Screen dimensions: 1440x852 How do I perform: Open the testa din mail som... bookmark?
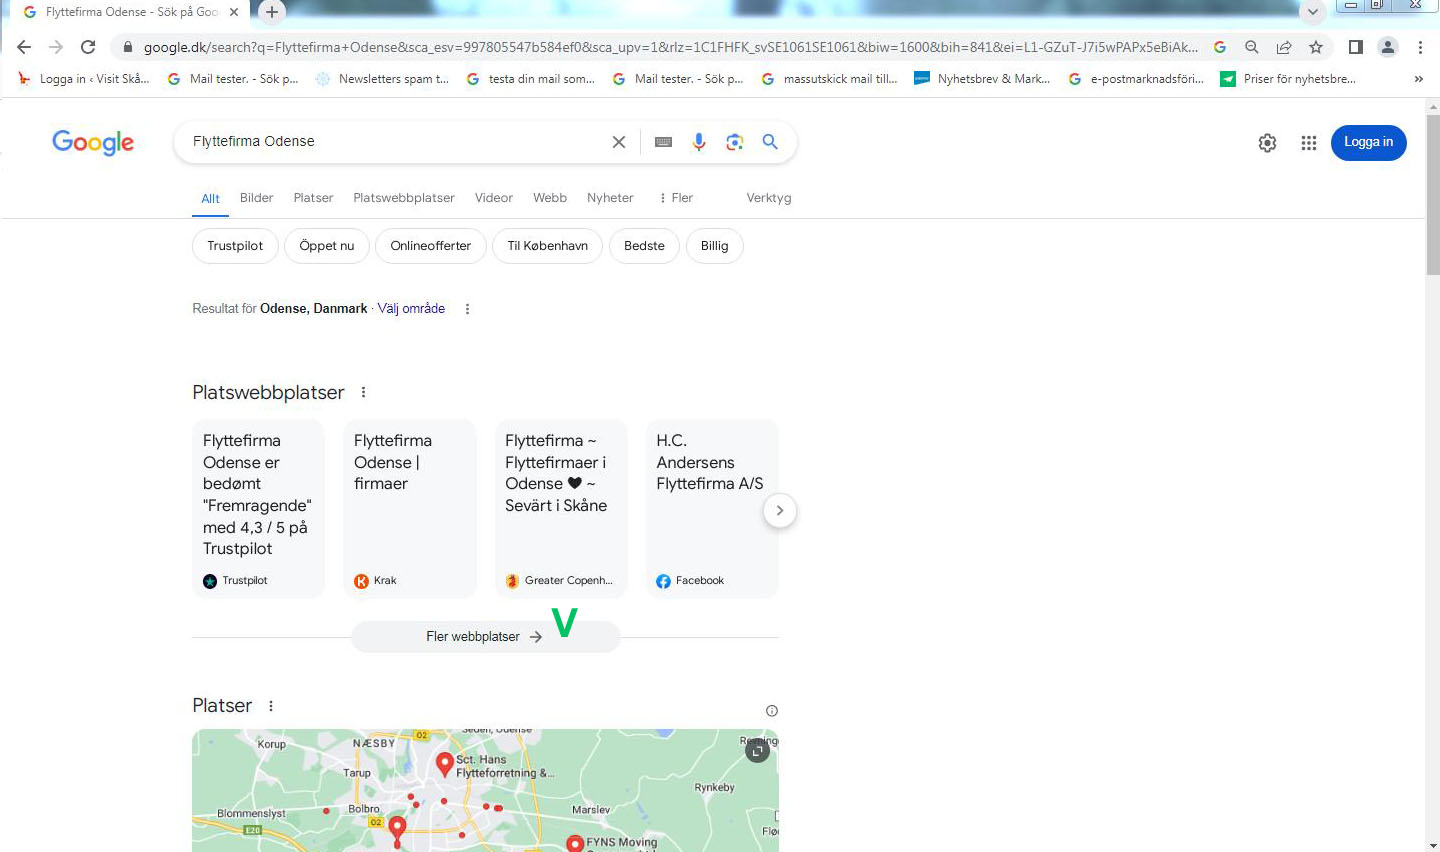pyautogui.click(x=531, y=79)
